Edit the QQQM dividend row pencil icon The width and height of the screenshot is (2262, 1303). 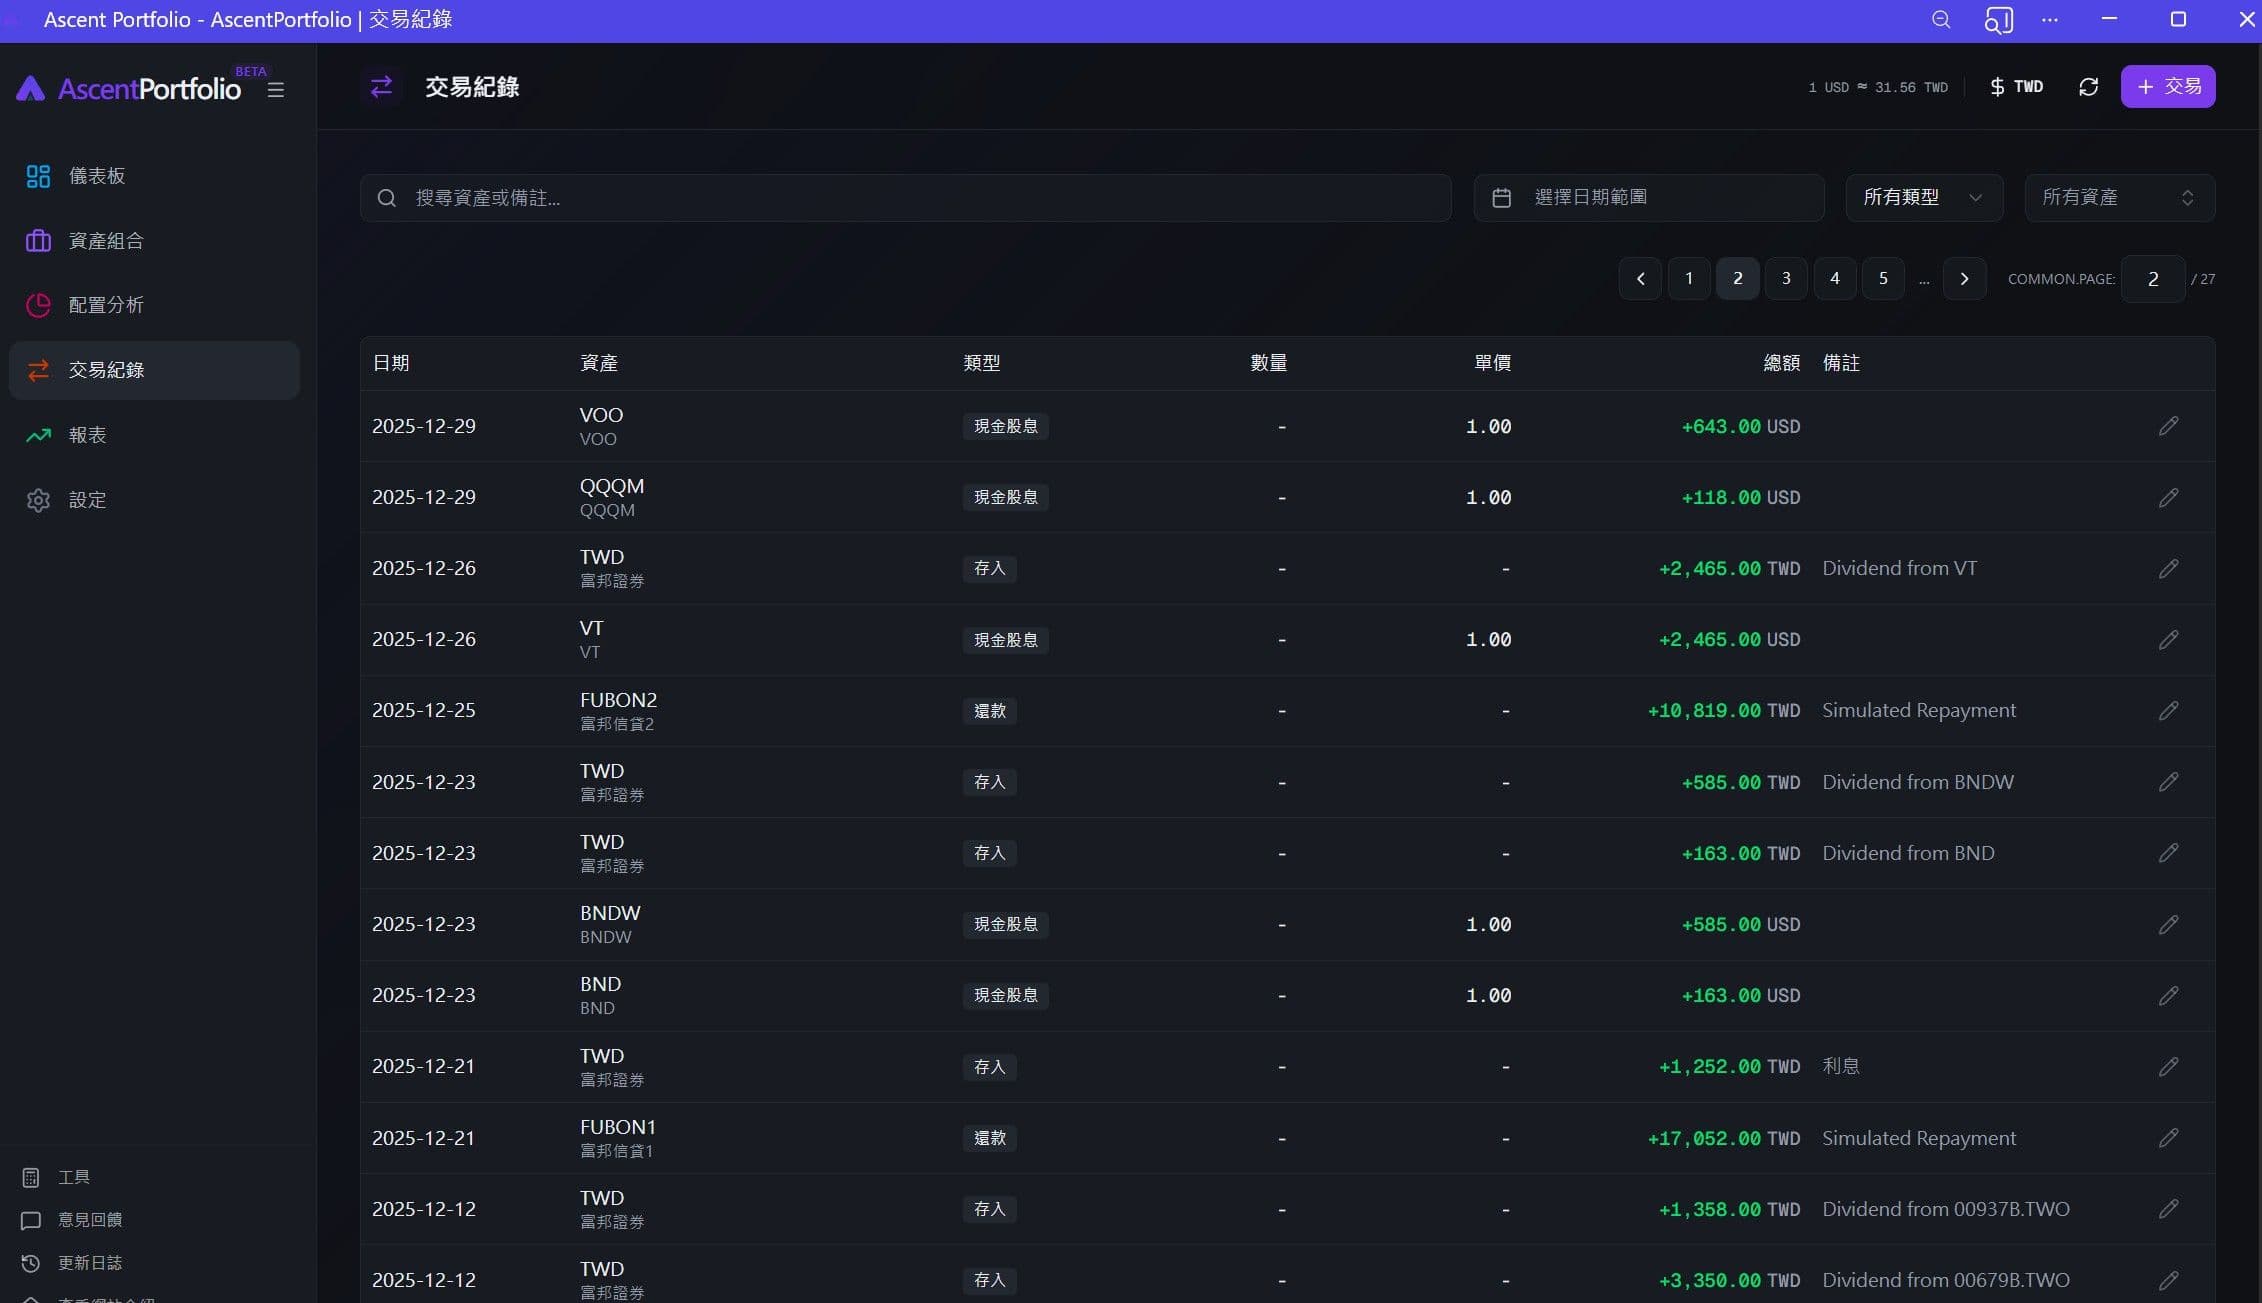(x=2168, y=498)
